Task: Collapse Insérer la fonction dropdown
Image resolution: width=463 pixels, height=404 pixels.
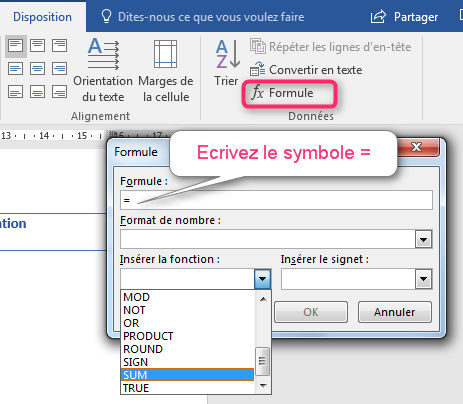Action: coord(262,279)
